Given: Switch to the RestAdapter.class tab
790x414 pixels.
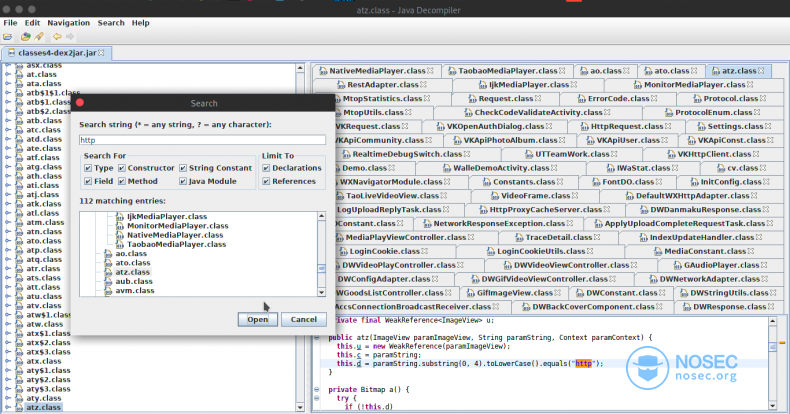Looking at the screenshot, I should point(383,85).
